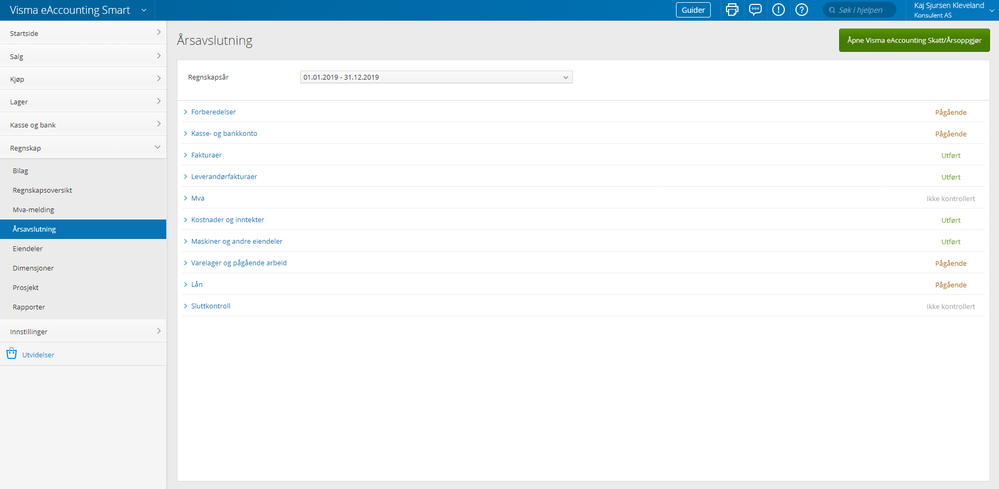Expand the Sluttkontroll section
Image resolution: width=999 pixels, height=489 pixels.
coord(210,306)
